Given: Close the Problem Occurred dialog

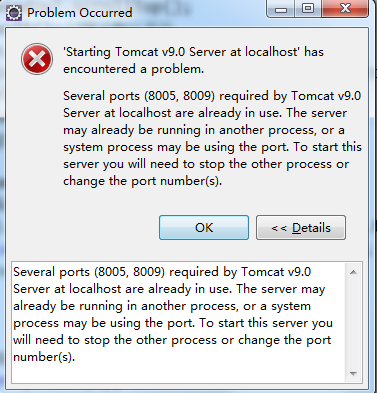Looking at the screenshot, I should tap(345, 9).
